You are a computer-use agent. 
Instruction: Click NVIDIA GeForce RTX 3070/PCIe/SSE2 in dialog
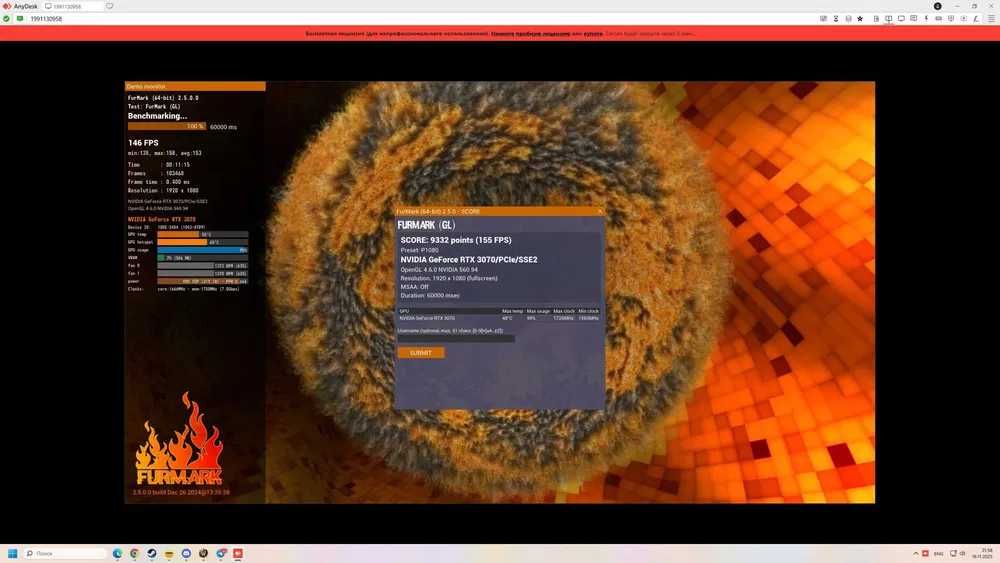click(469, 260)
